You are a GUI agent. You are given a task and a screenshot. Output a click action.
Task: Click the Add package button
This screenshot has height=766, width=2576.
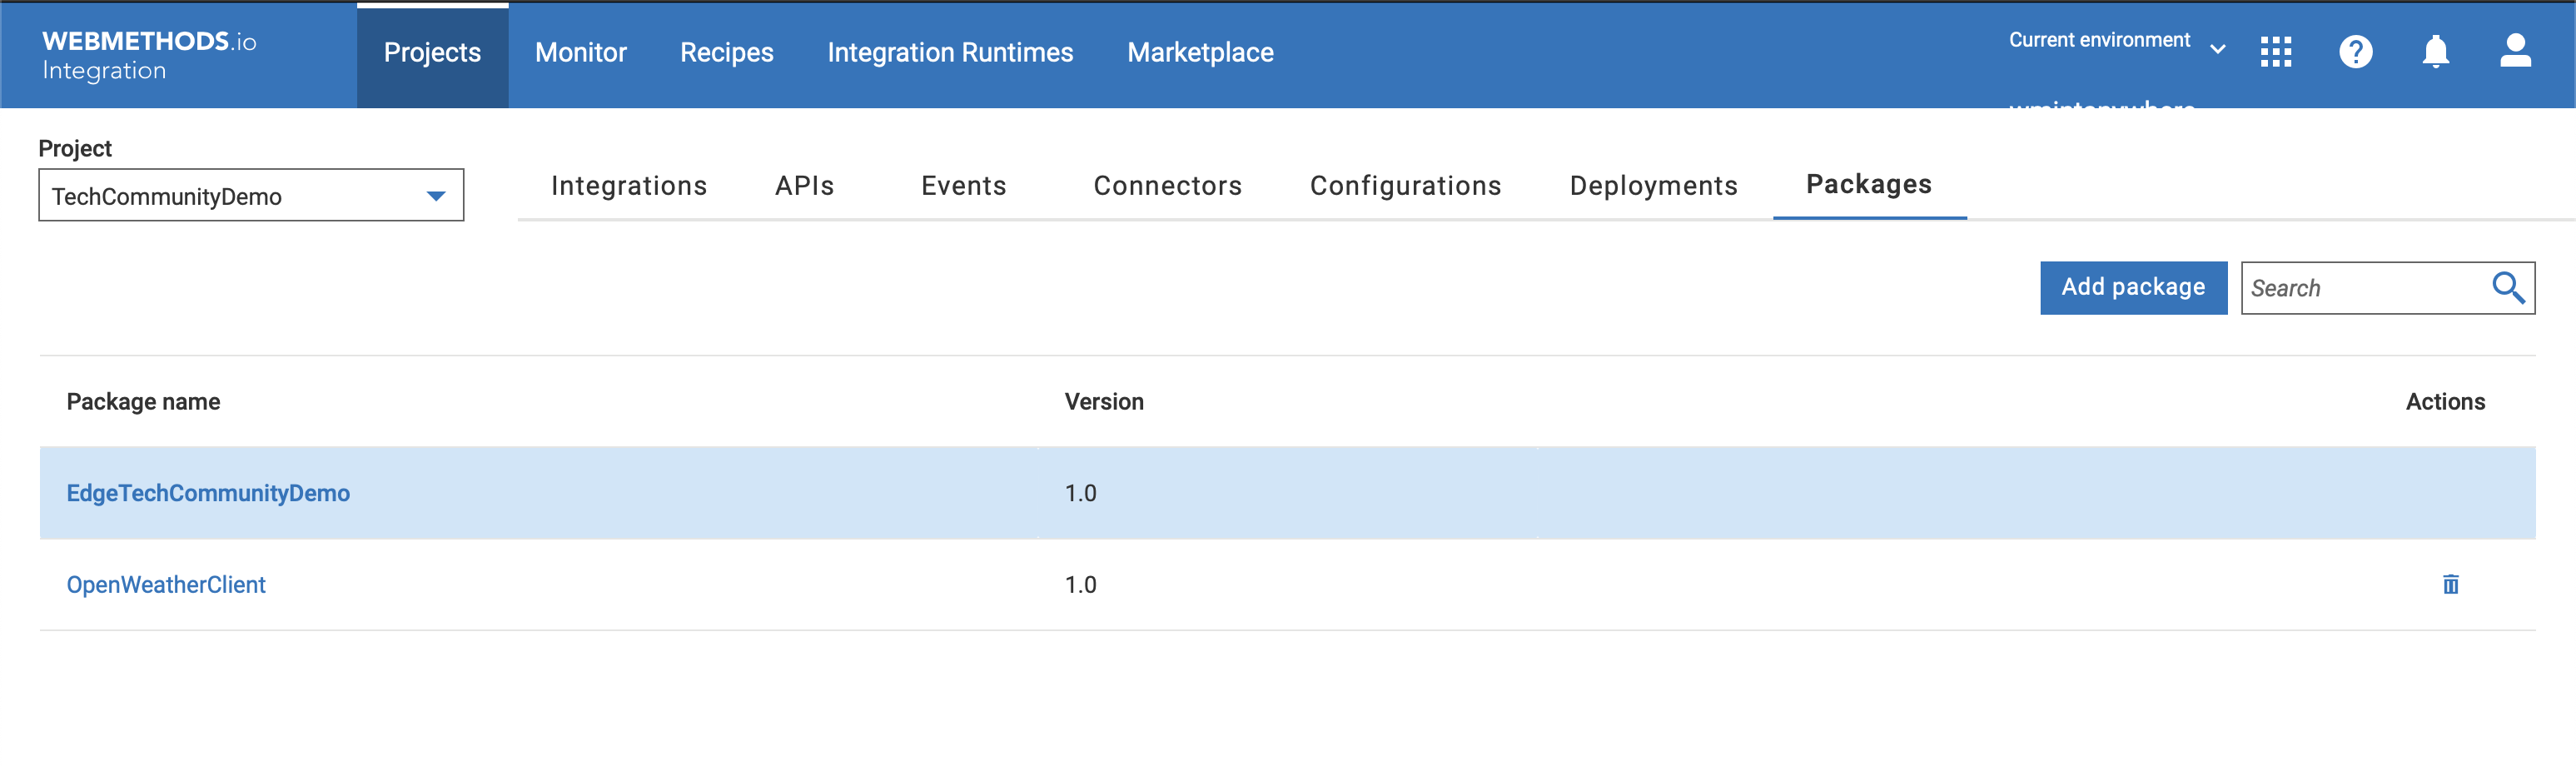pyautogui.click(x=2133, y=288)
